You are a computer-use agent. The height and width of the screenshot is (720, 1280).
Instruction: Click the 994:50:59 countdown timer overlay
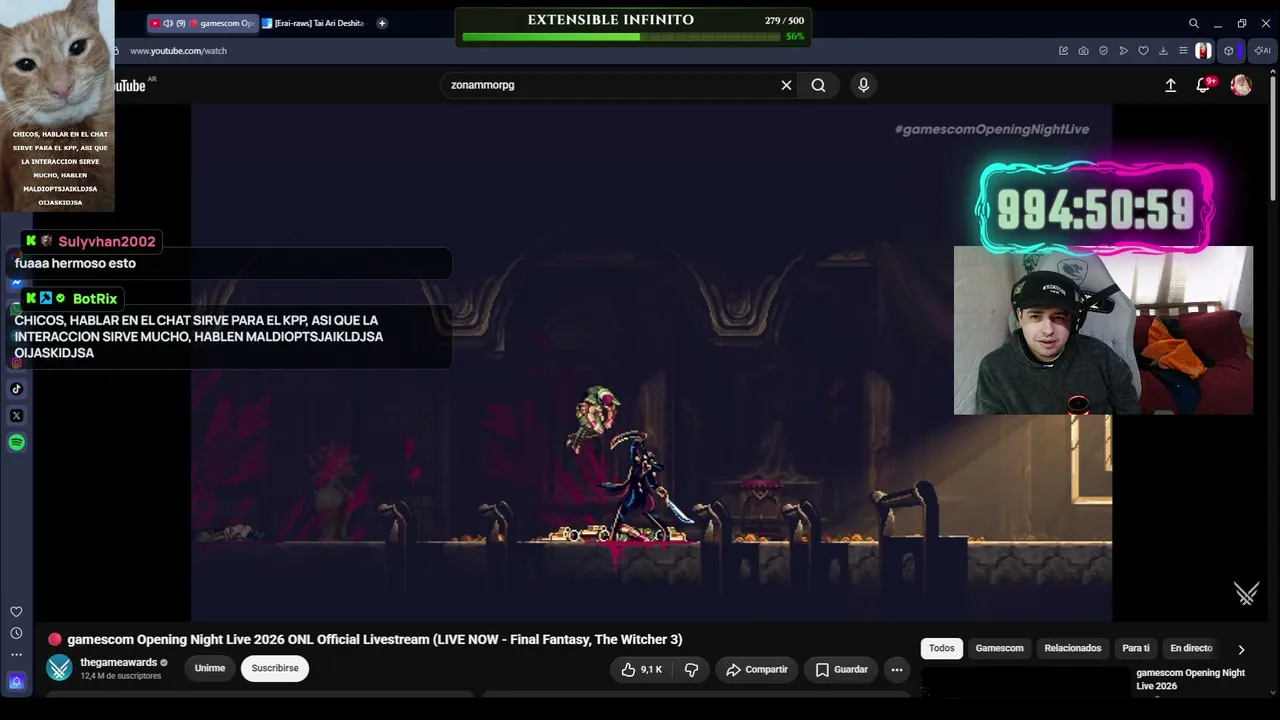pos(1096,209)
